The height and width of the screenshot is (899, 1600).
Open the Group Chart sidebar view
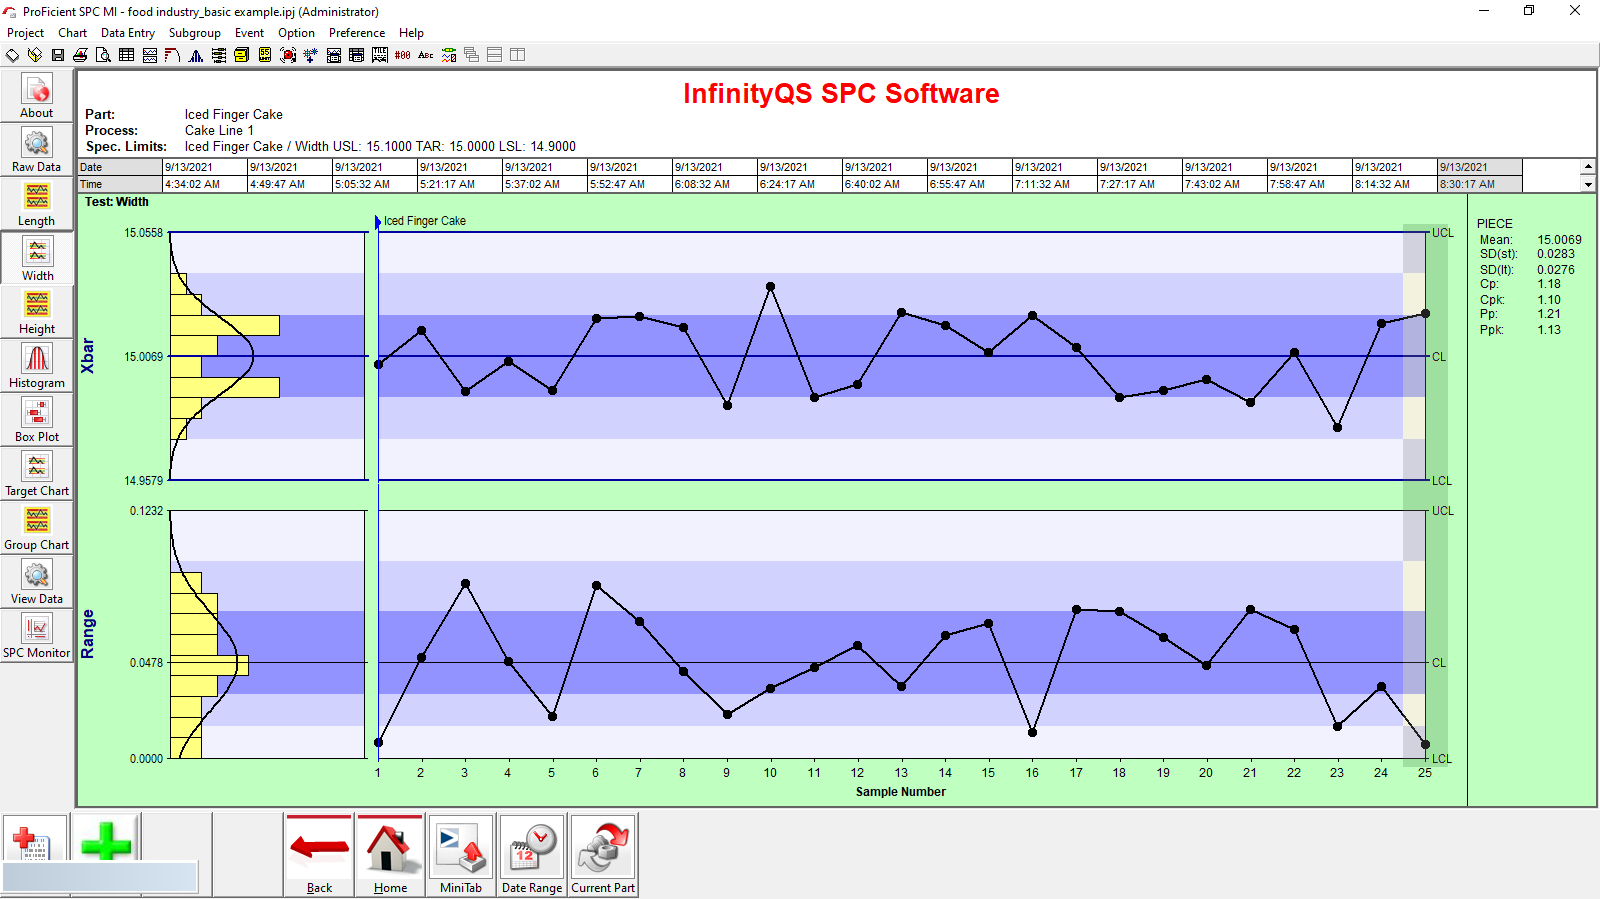coord(37,528)
